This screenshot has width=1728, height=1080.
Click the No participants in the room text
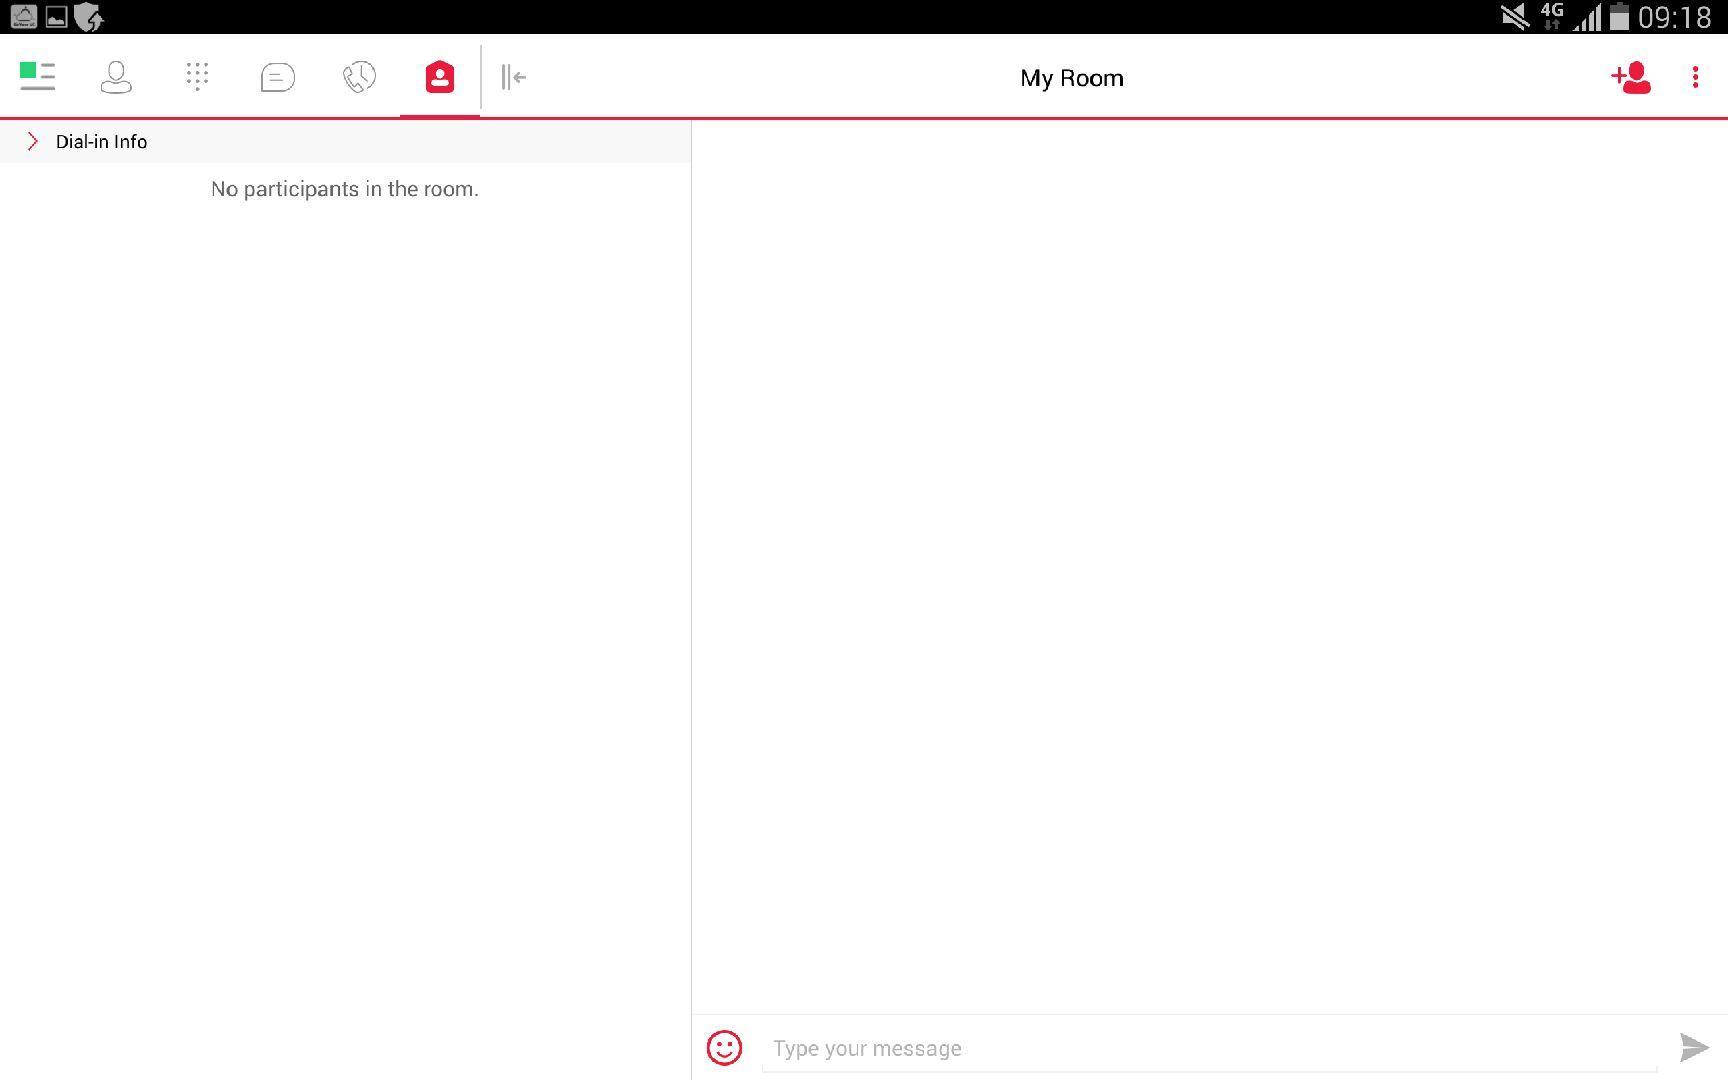click(345, 189)
